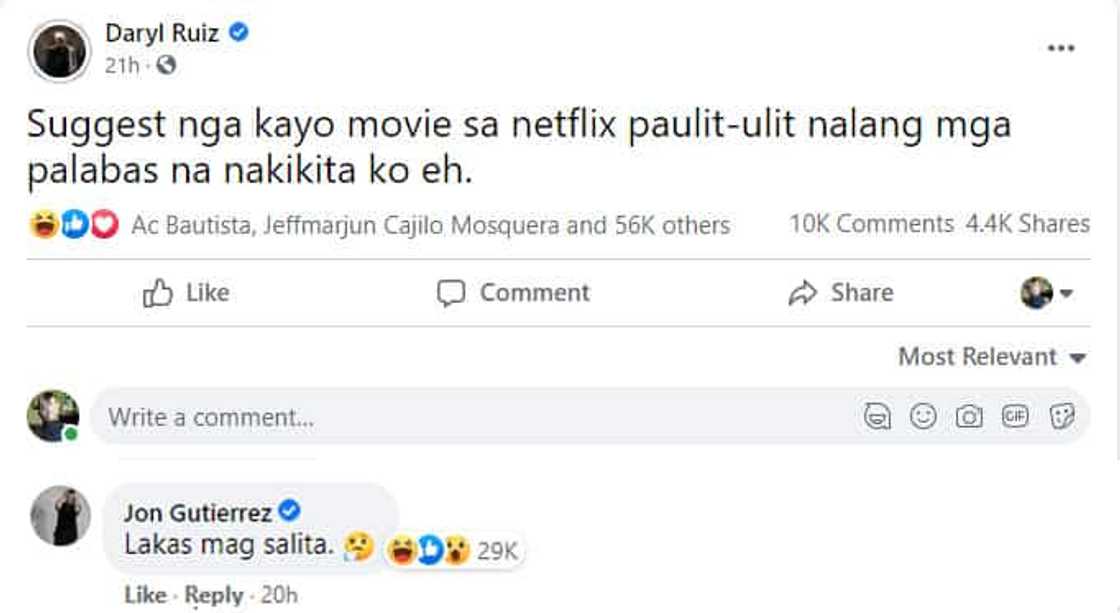1120x613 pixels.
Task: Attach a photo using the camera icon
Action: 969,417
